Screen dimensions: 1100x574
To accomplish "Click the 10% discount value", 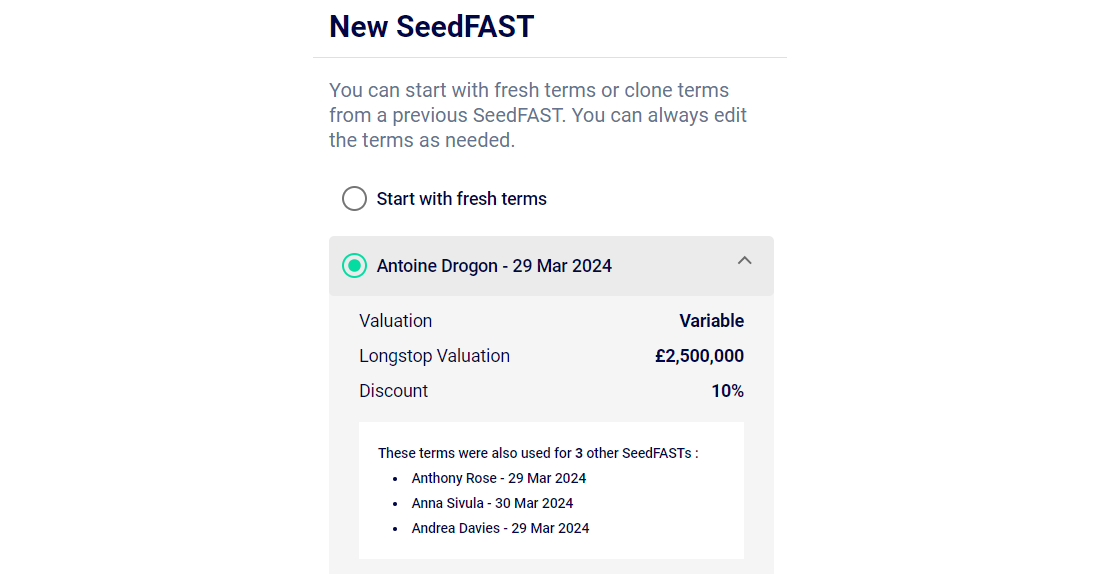I will (727, 391).
